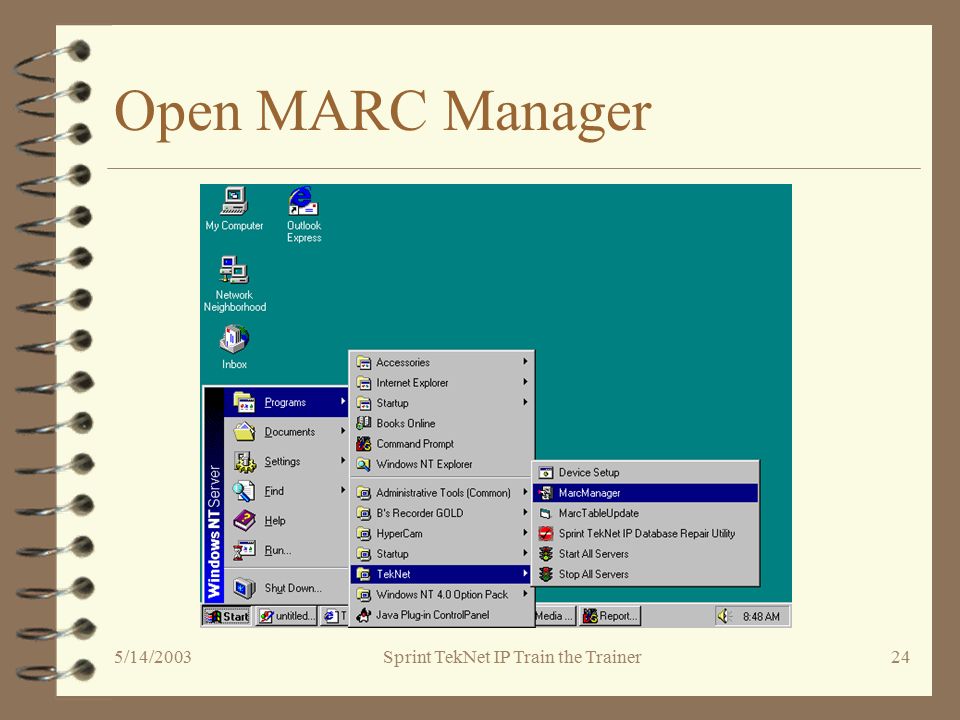Click the Find magnifier icon in Start menu
This screenshot has width=960, height=720.
244,491
